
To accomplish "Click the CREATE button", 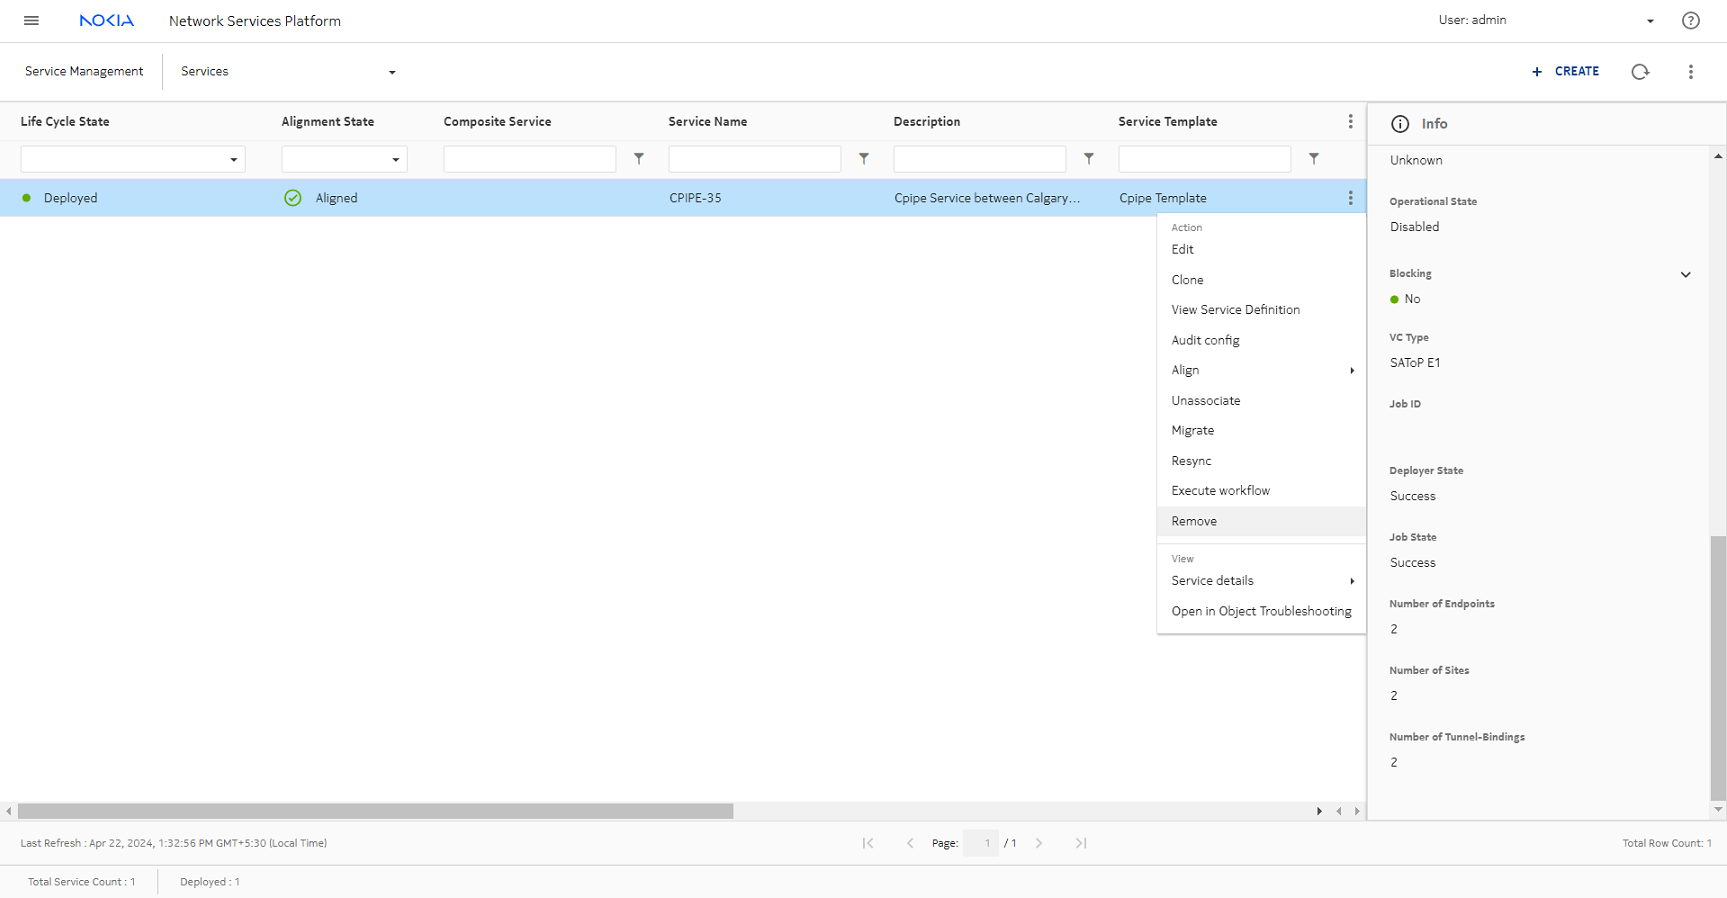I will pyautogui.click(x=1565, y=72).
